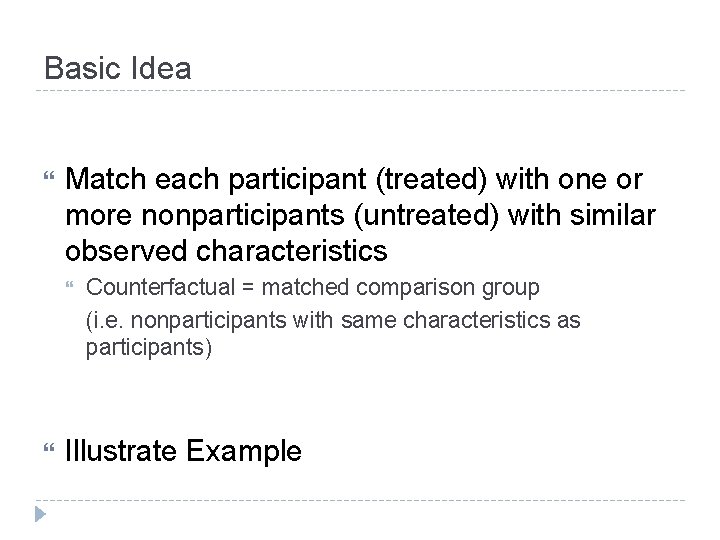Click the dashed line near slide bottom
This screenshot has height=540, width=720.
click(360, 499)
